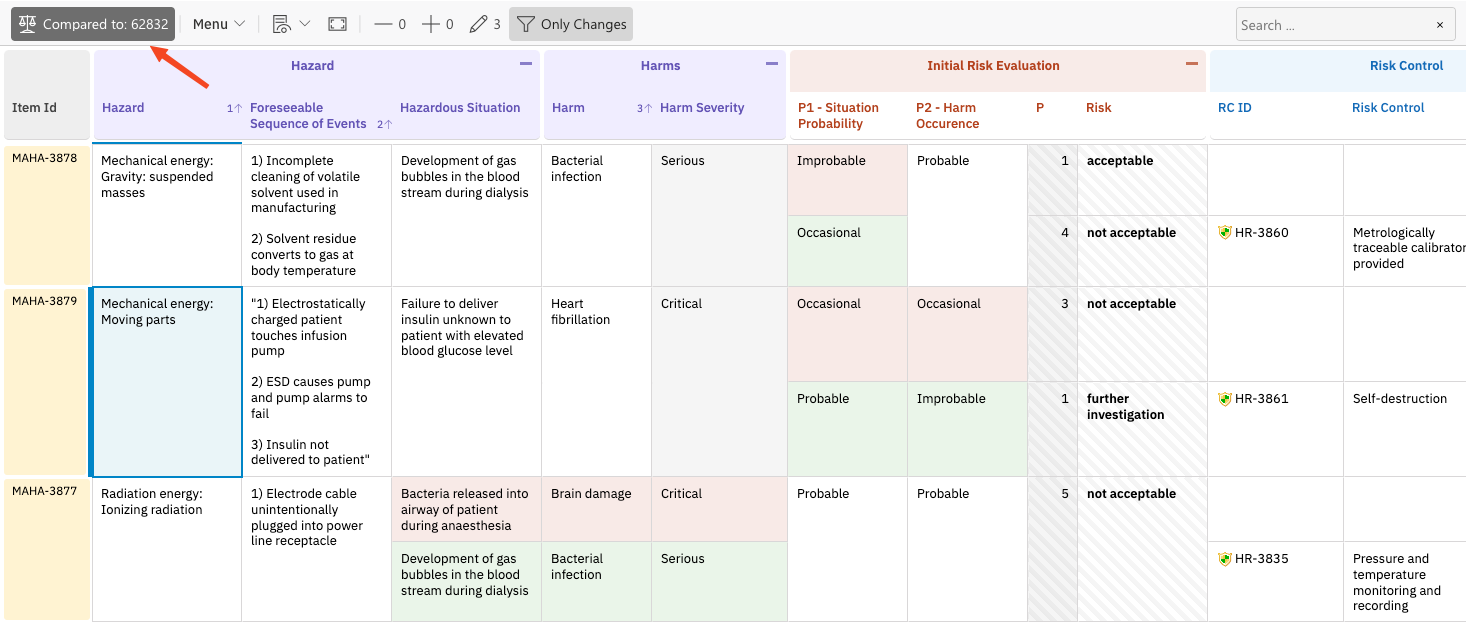
Task: Open the HR-3835 risk control link
Action: point(1261,559)
